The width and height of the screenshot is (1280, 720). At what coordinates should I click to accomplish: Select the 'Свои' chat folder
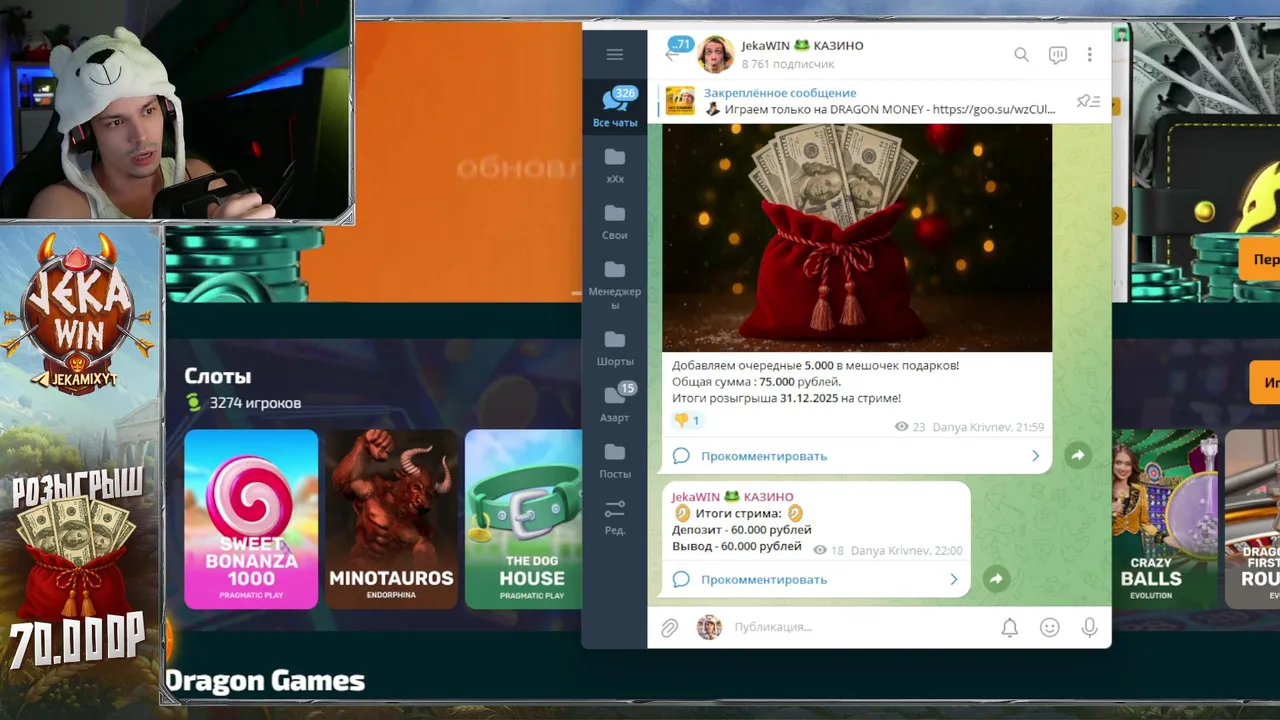click(x=615, y=222)
